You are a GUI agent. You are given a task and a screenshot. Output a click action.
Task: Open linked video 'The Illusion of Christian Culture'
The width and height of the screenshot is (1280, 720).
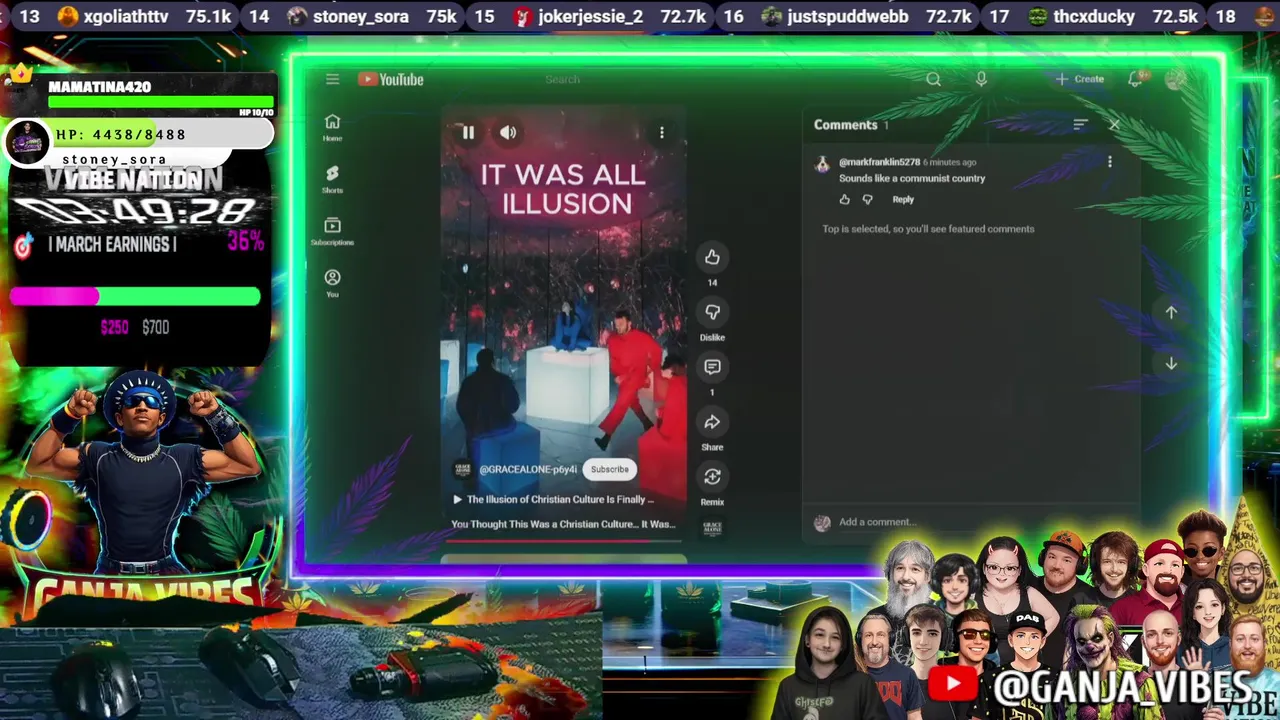tap(555, 499)
